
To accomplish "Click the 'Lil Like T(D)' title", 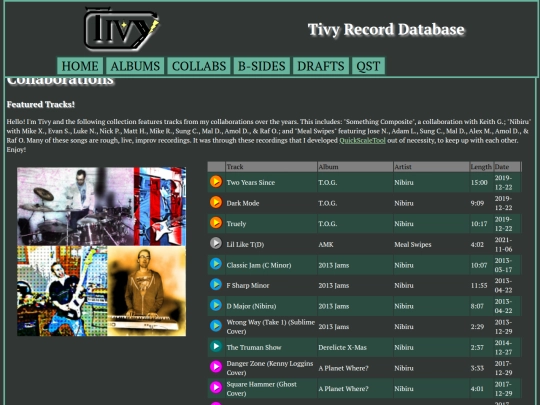I will [x=245, y=245].
